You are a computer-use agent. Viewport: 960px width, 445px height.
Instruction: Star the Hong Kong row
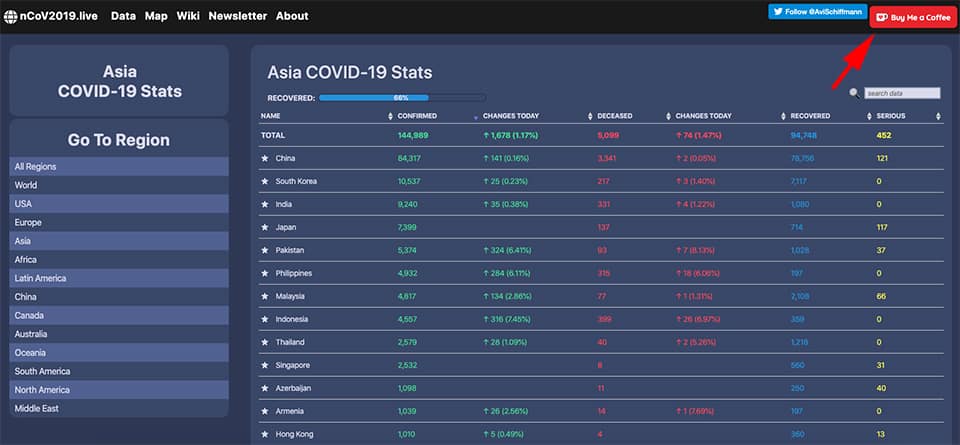pos(265,434)
